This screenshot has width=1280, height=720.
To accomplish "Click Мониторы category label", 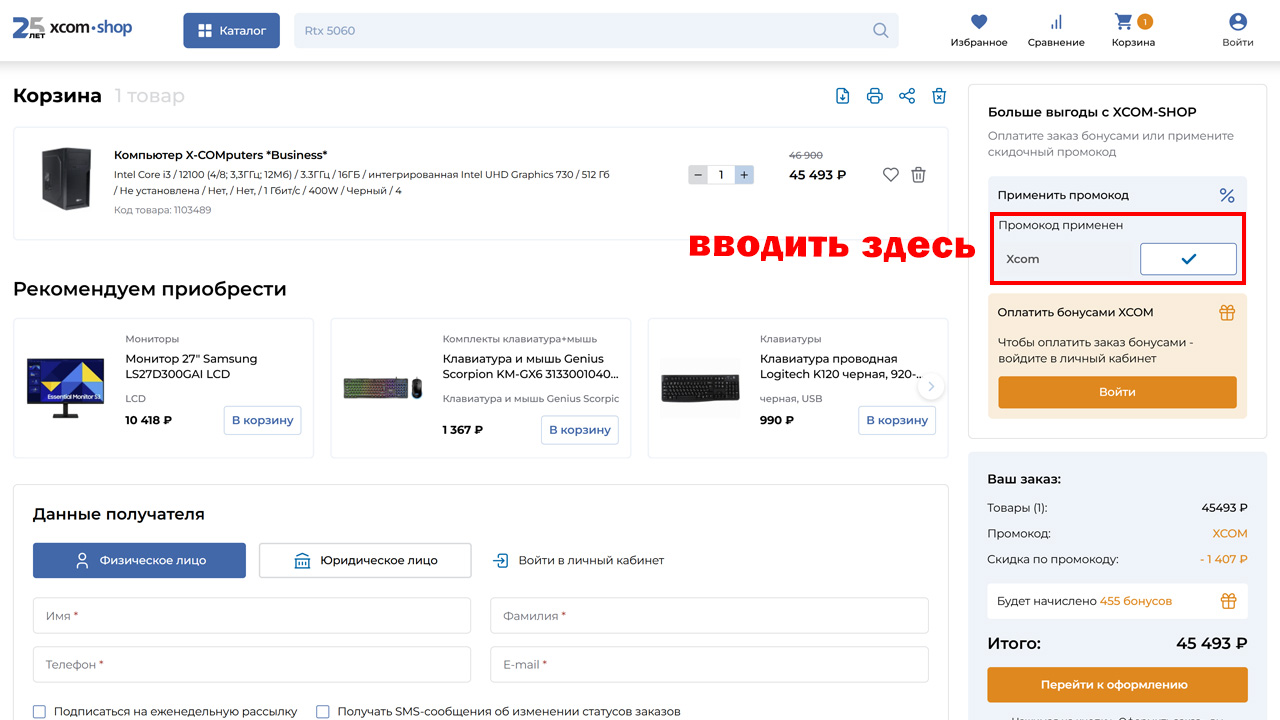I will [x=152, y=339].
